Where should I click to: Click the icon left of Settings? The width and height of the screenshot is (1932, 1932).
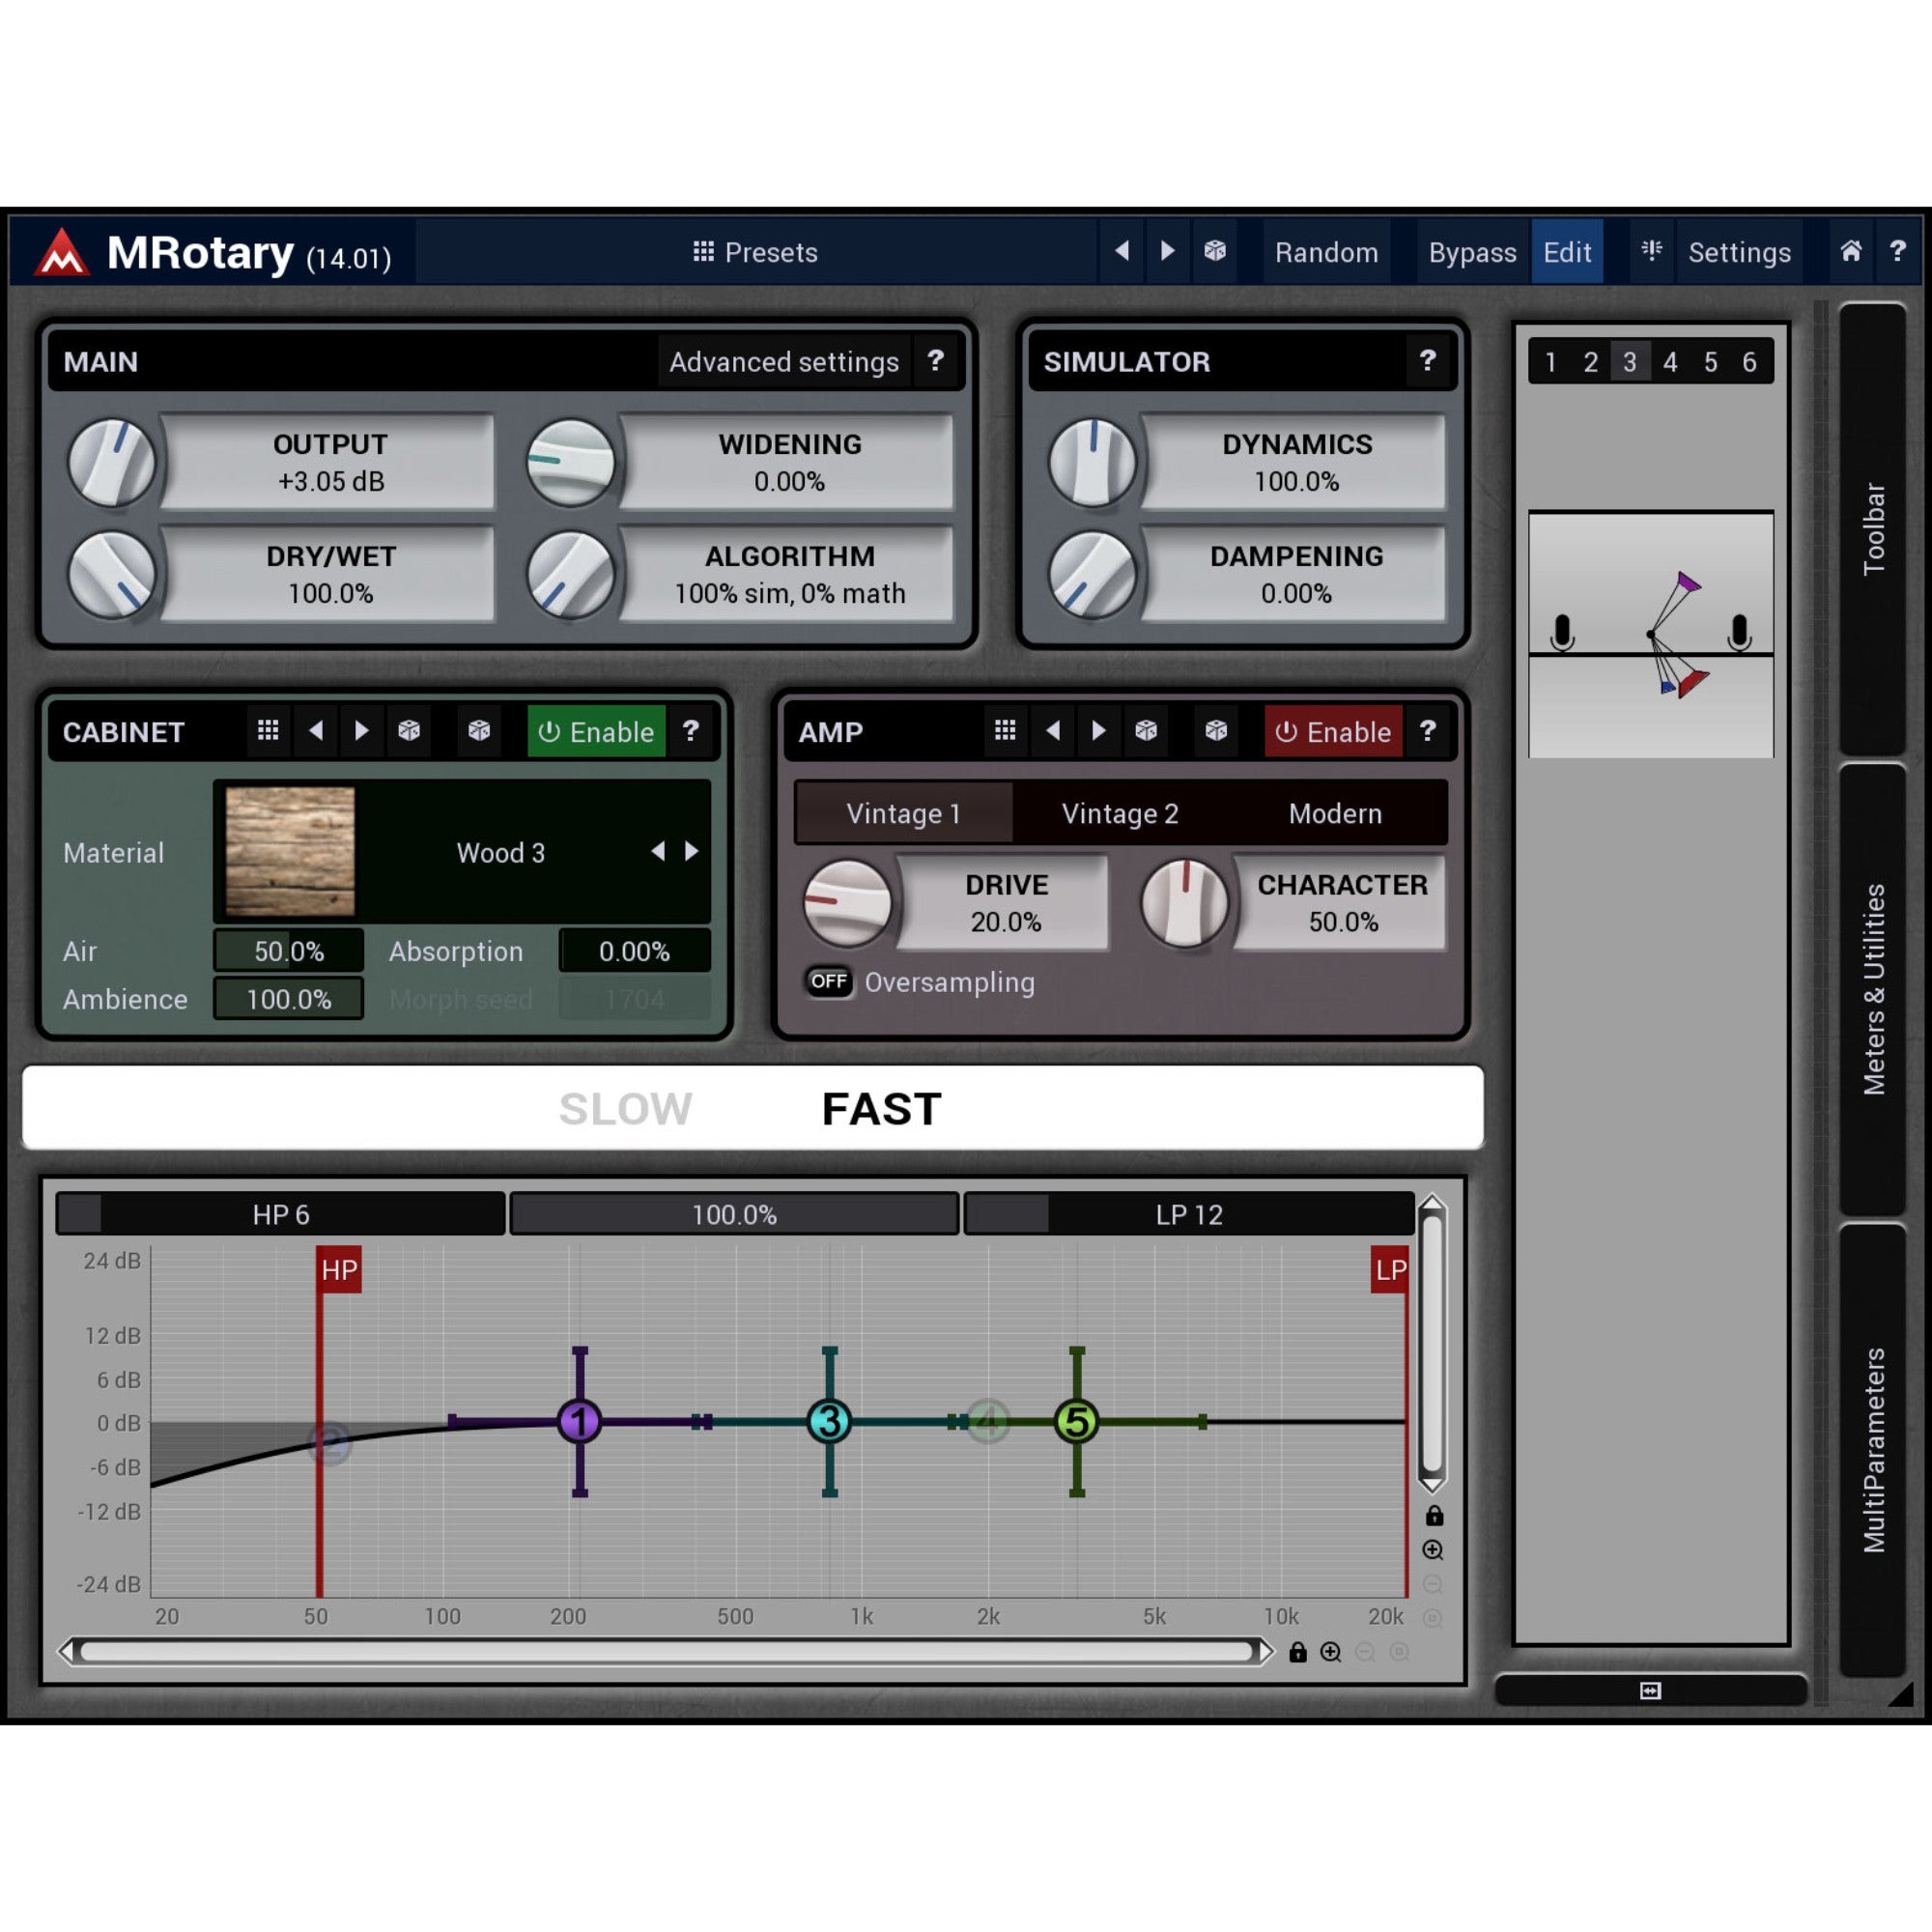(1651, 251)
